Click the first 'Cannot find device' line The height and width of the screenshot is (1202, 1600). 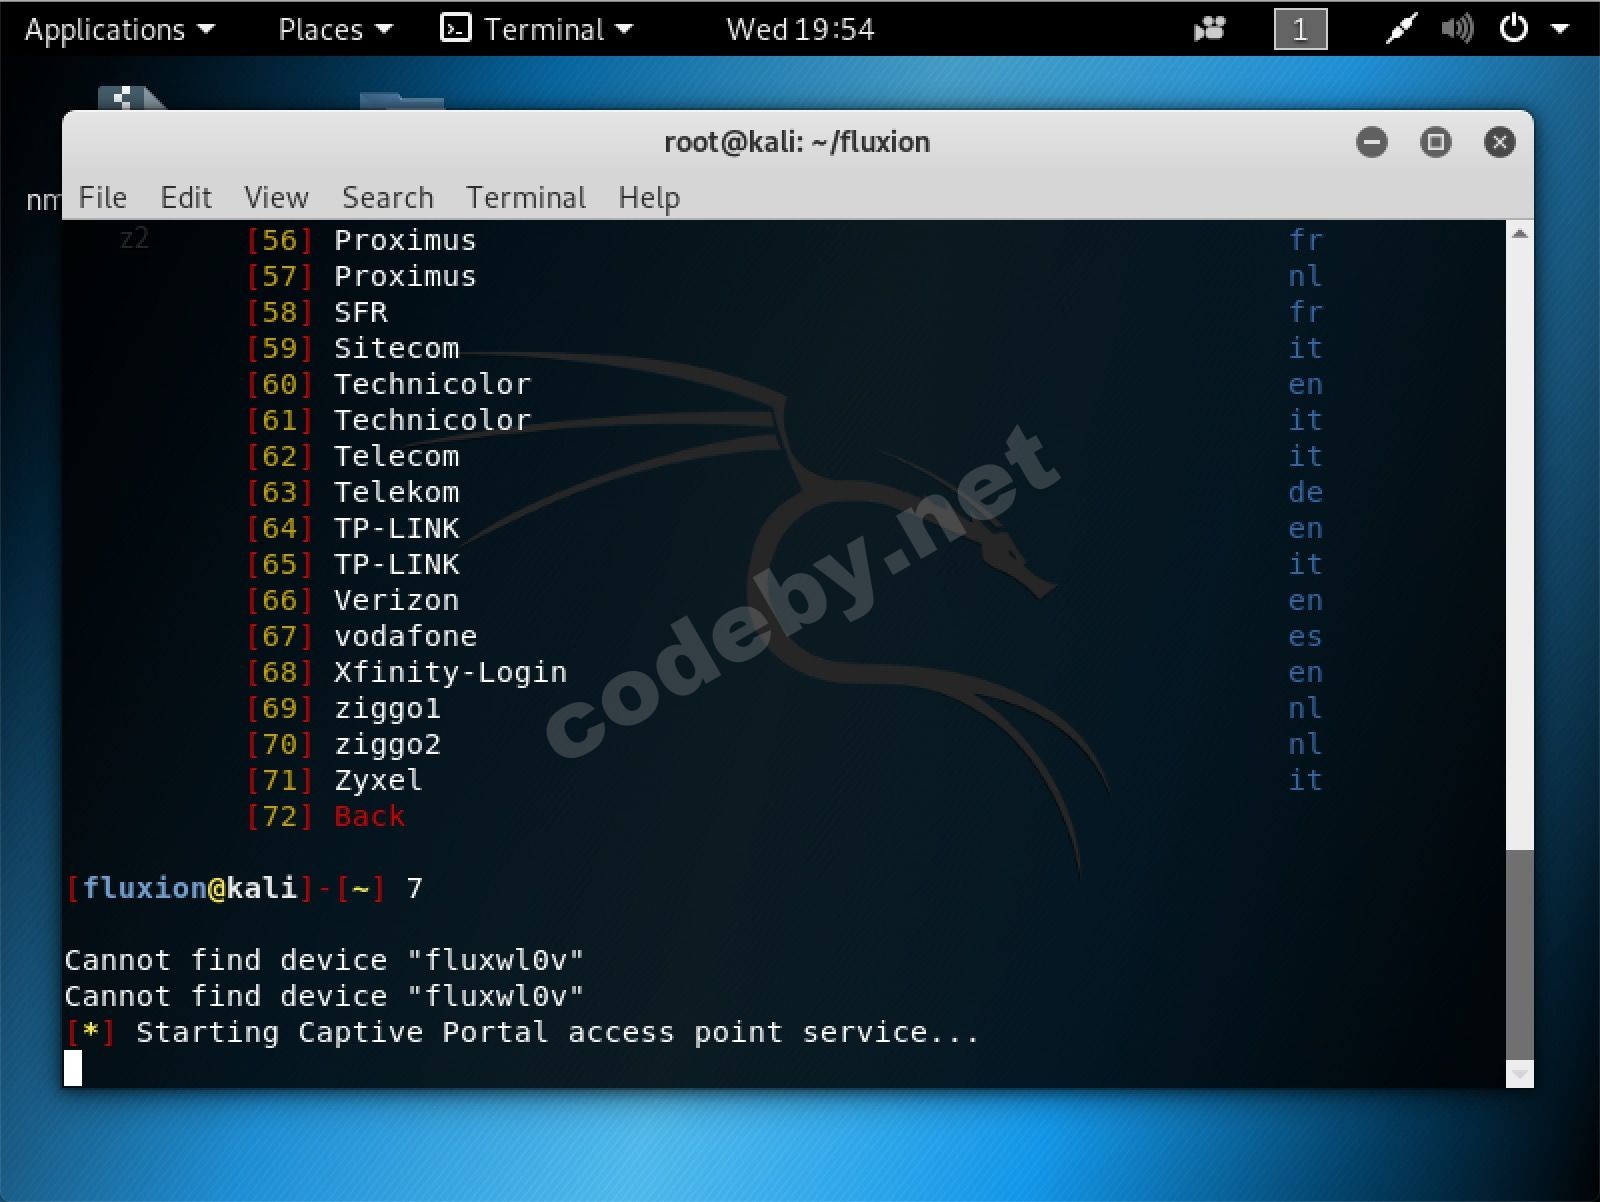point(324,960)
